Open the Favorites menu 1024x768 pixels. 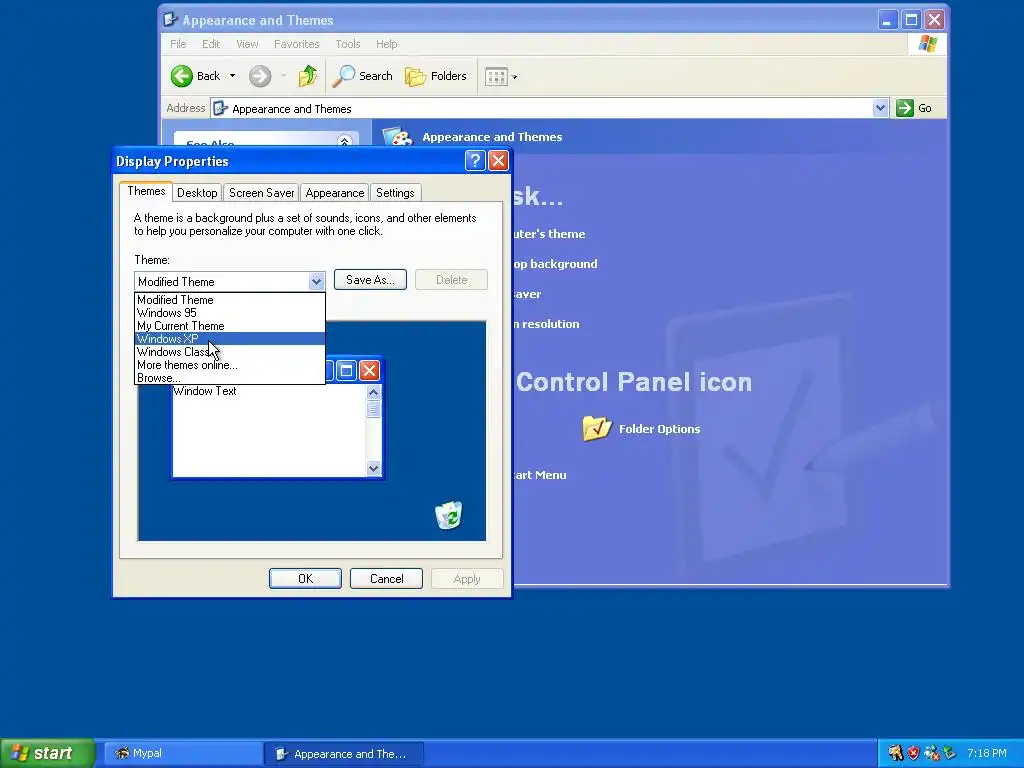point(296,44)
